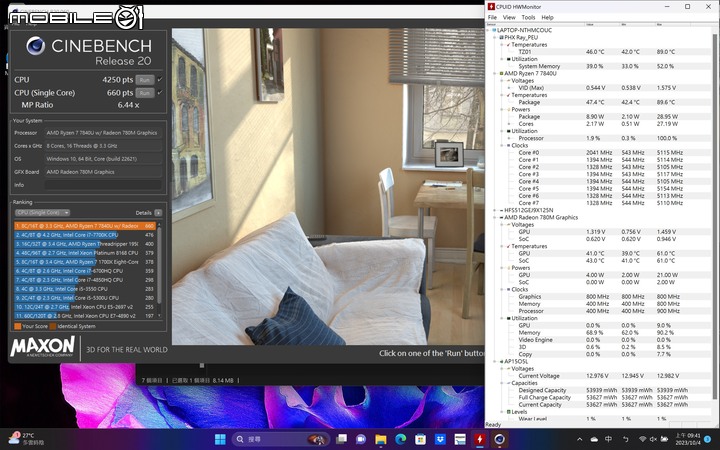The height and width of the screenshot is (450, 720).
Task: Collapse the AP15O5L battery node
Action: (x=495, y=362)
